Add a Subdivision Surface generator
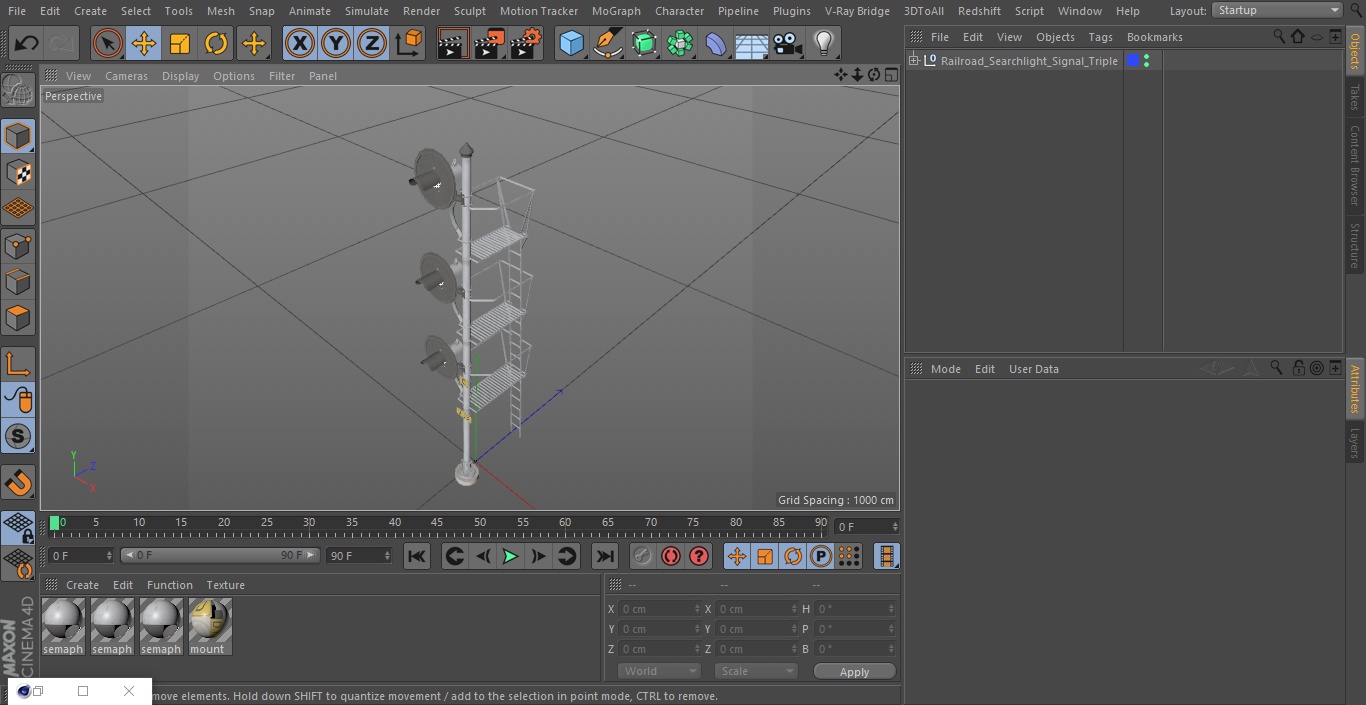The height and width of the screenshot is (705, 1366). click(644, 43)
